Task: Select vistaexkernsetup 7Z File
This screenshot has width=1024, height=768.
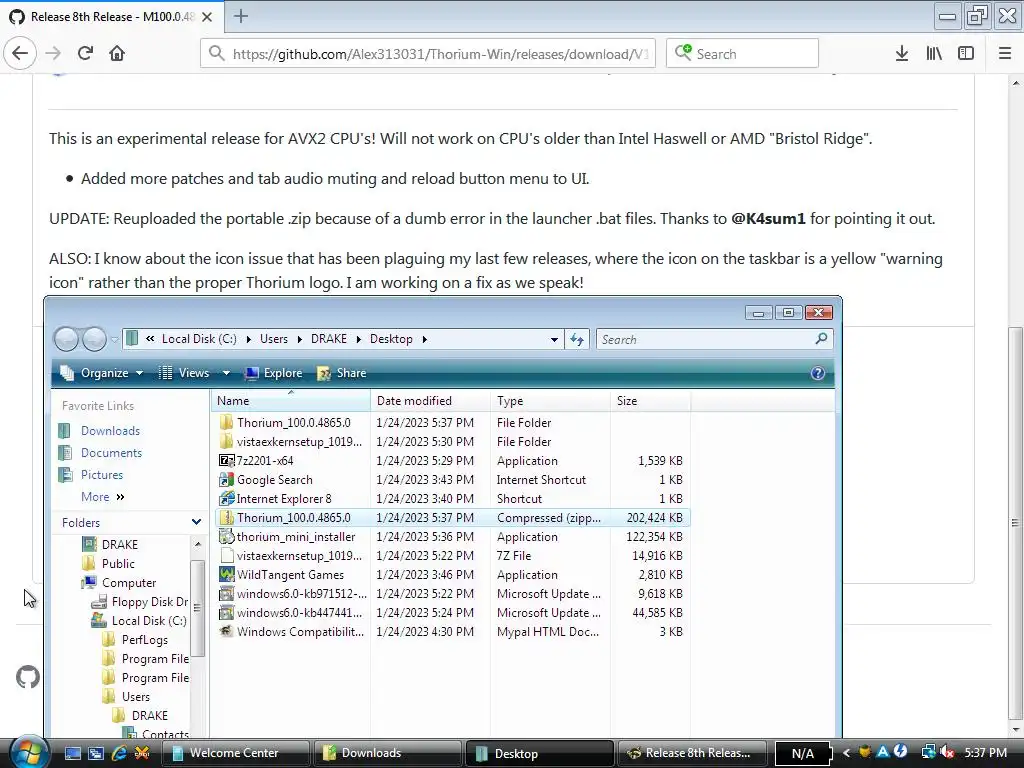Action: [x=451, y=556]
